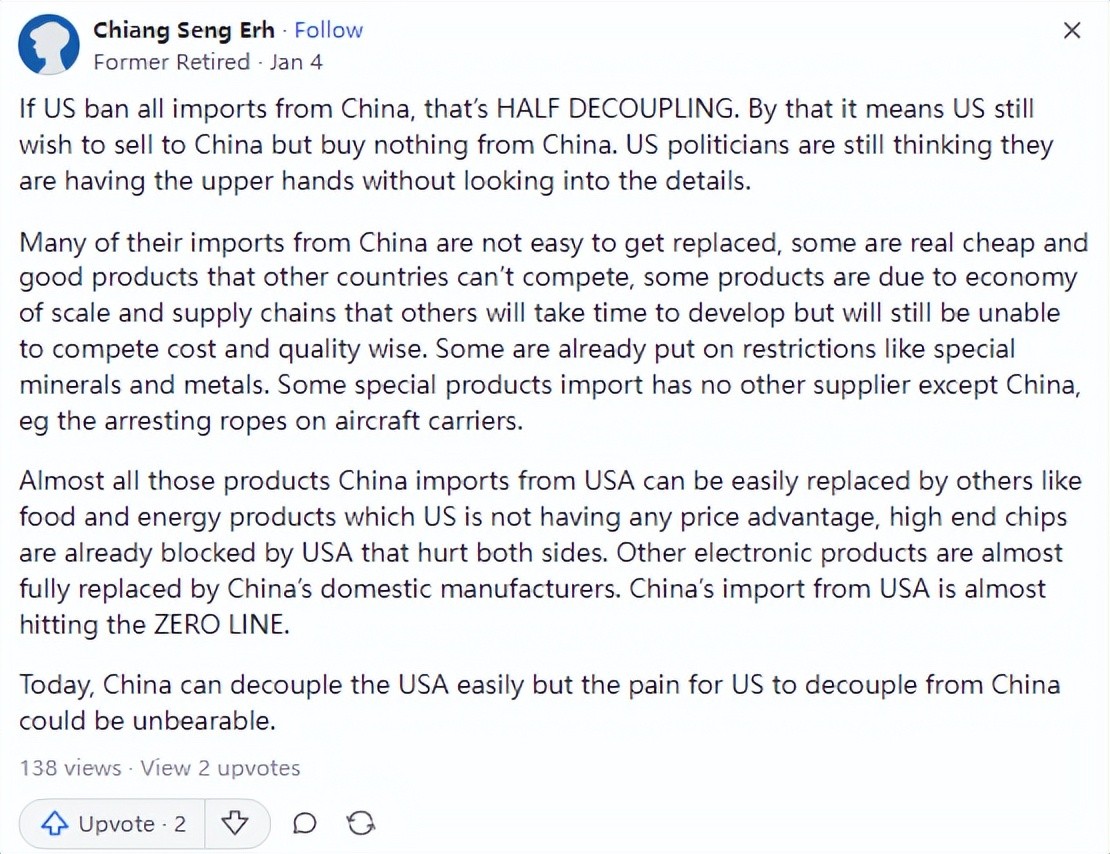This screenshot has height=854, width=1110.
Task: Click paragraph starting "Today, China can decouple"
Action: 540,702
